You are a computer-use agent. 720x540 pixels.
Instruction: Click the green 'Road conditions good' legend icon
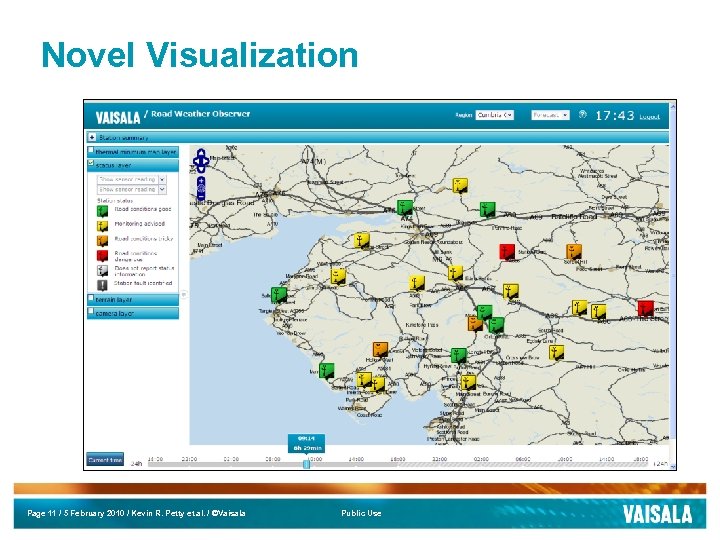[102, 211]
